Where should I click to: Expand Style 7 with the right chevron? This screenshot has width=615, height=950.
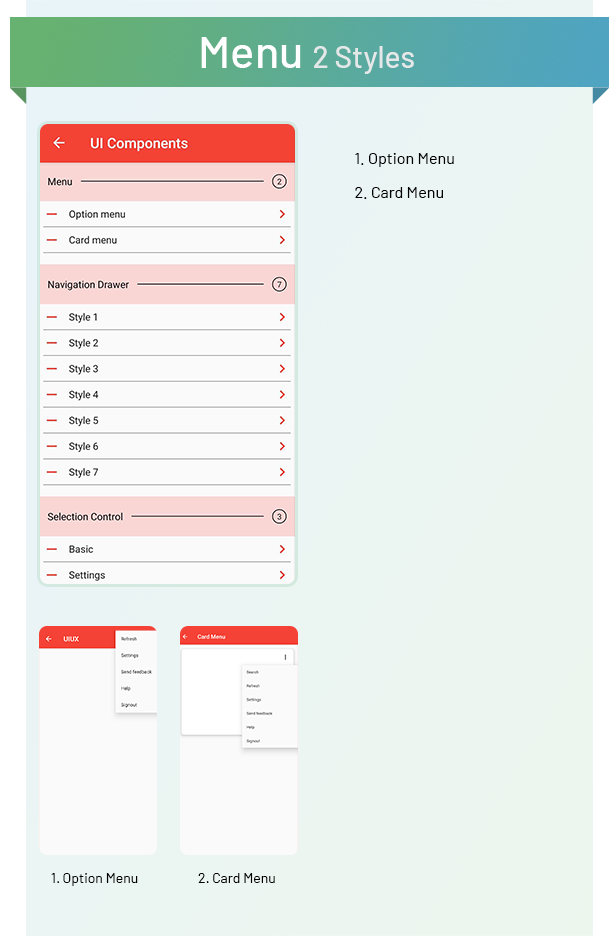pos(282,473)
